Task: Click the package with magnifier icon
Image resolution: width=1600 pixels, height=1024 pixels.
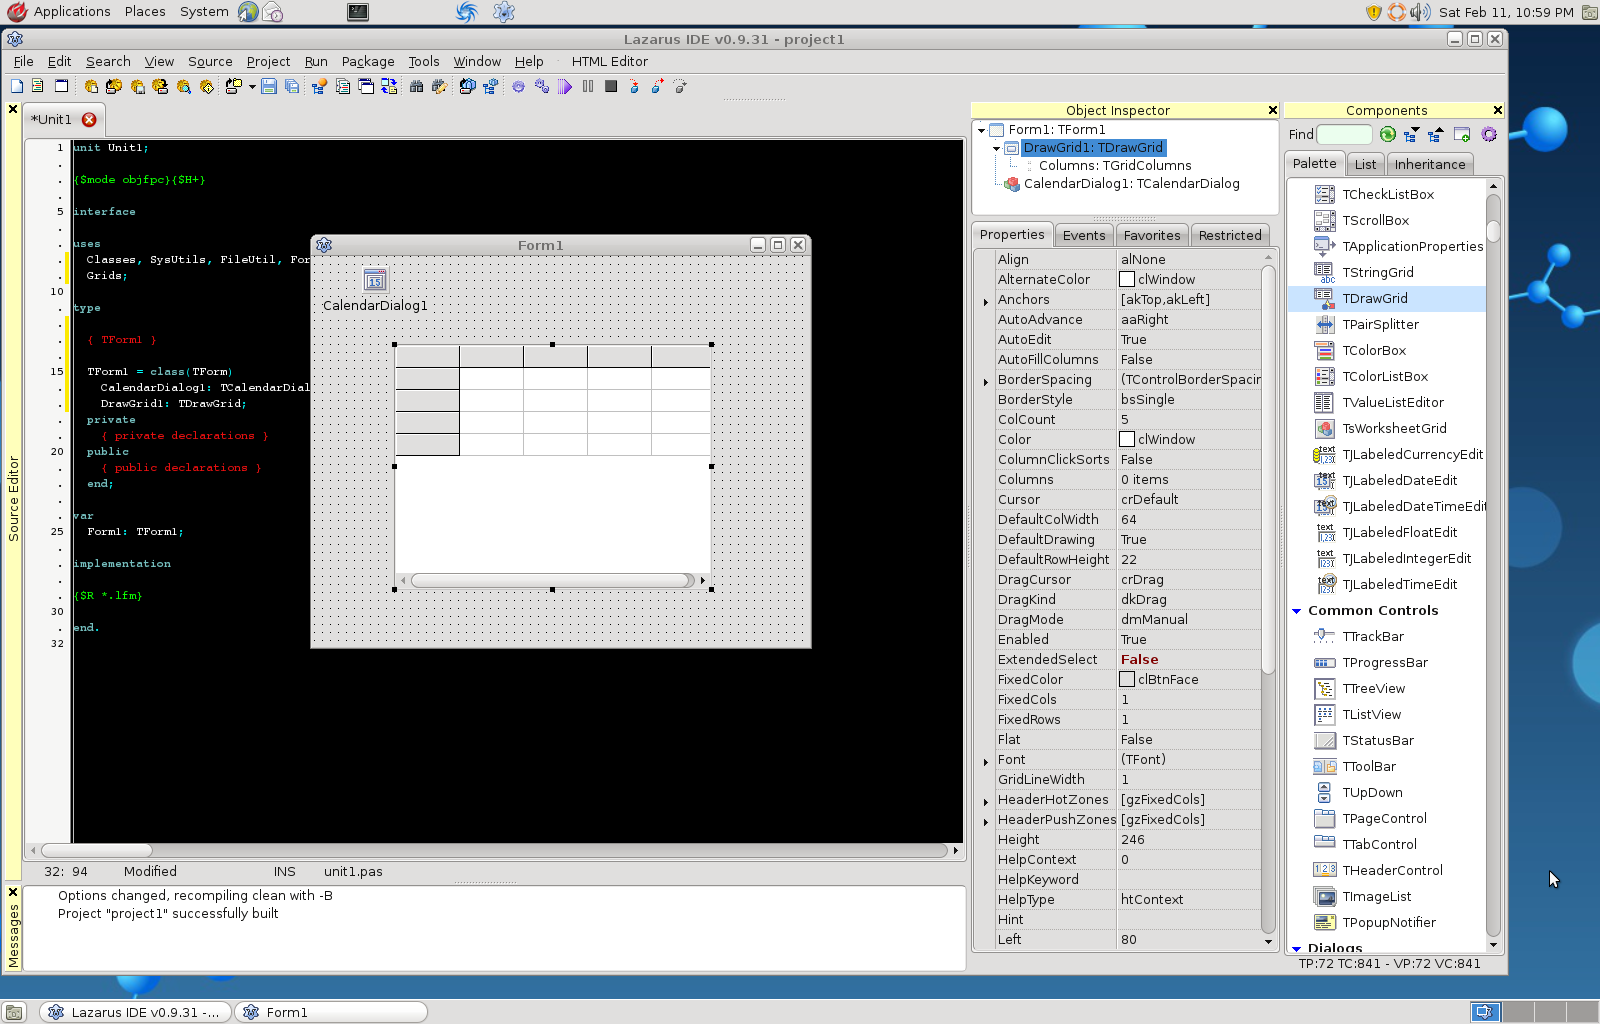Action: (183, 87)
